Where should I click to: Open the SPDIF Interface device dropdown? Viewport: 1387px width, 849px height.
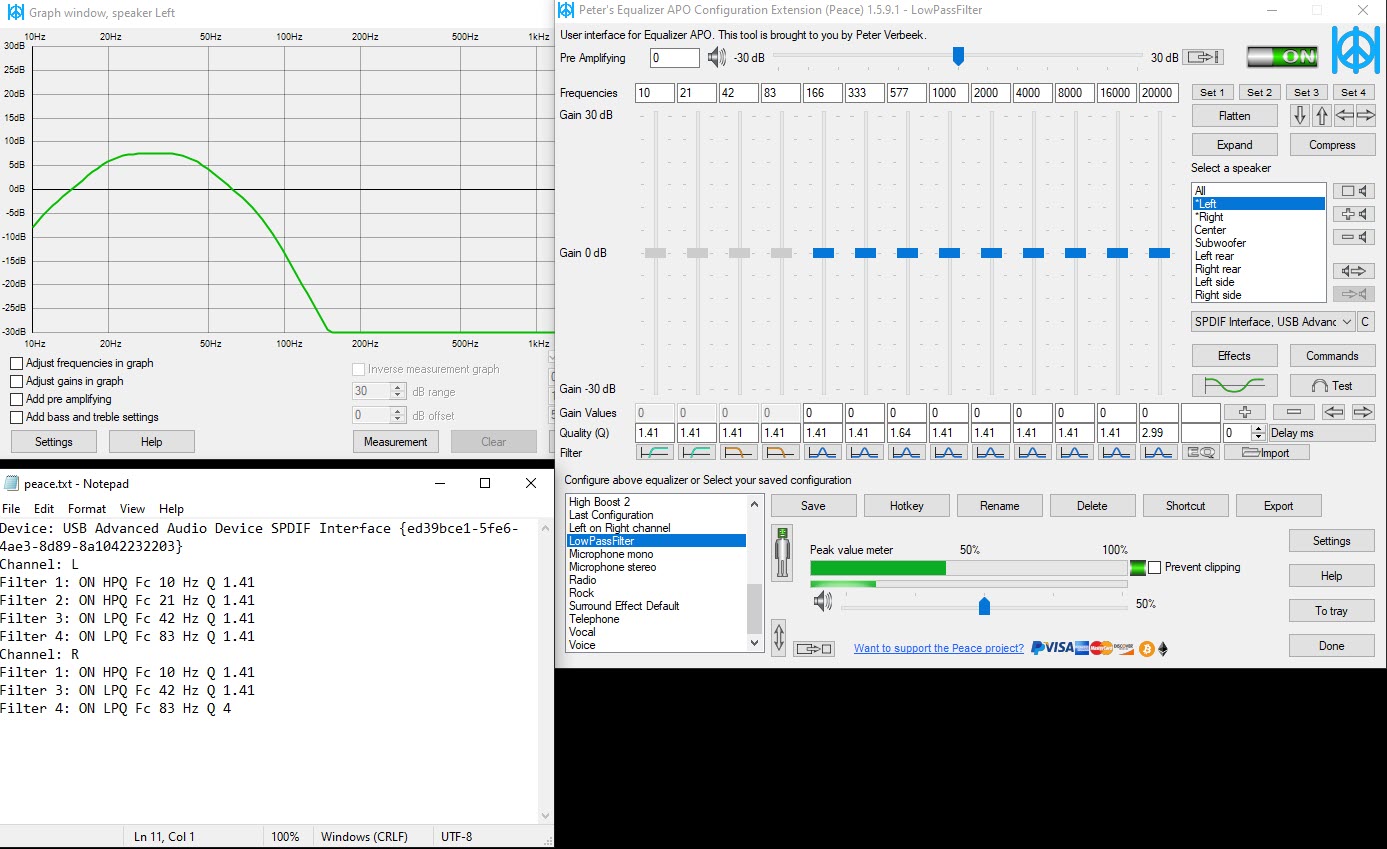tap(1273, 322)
